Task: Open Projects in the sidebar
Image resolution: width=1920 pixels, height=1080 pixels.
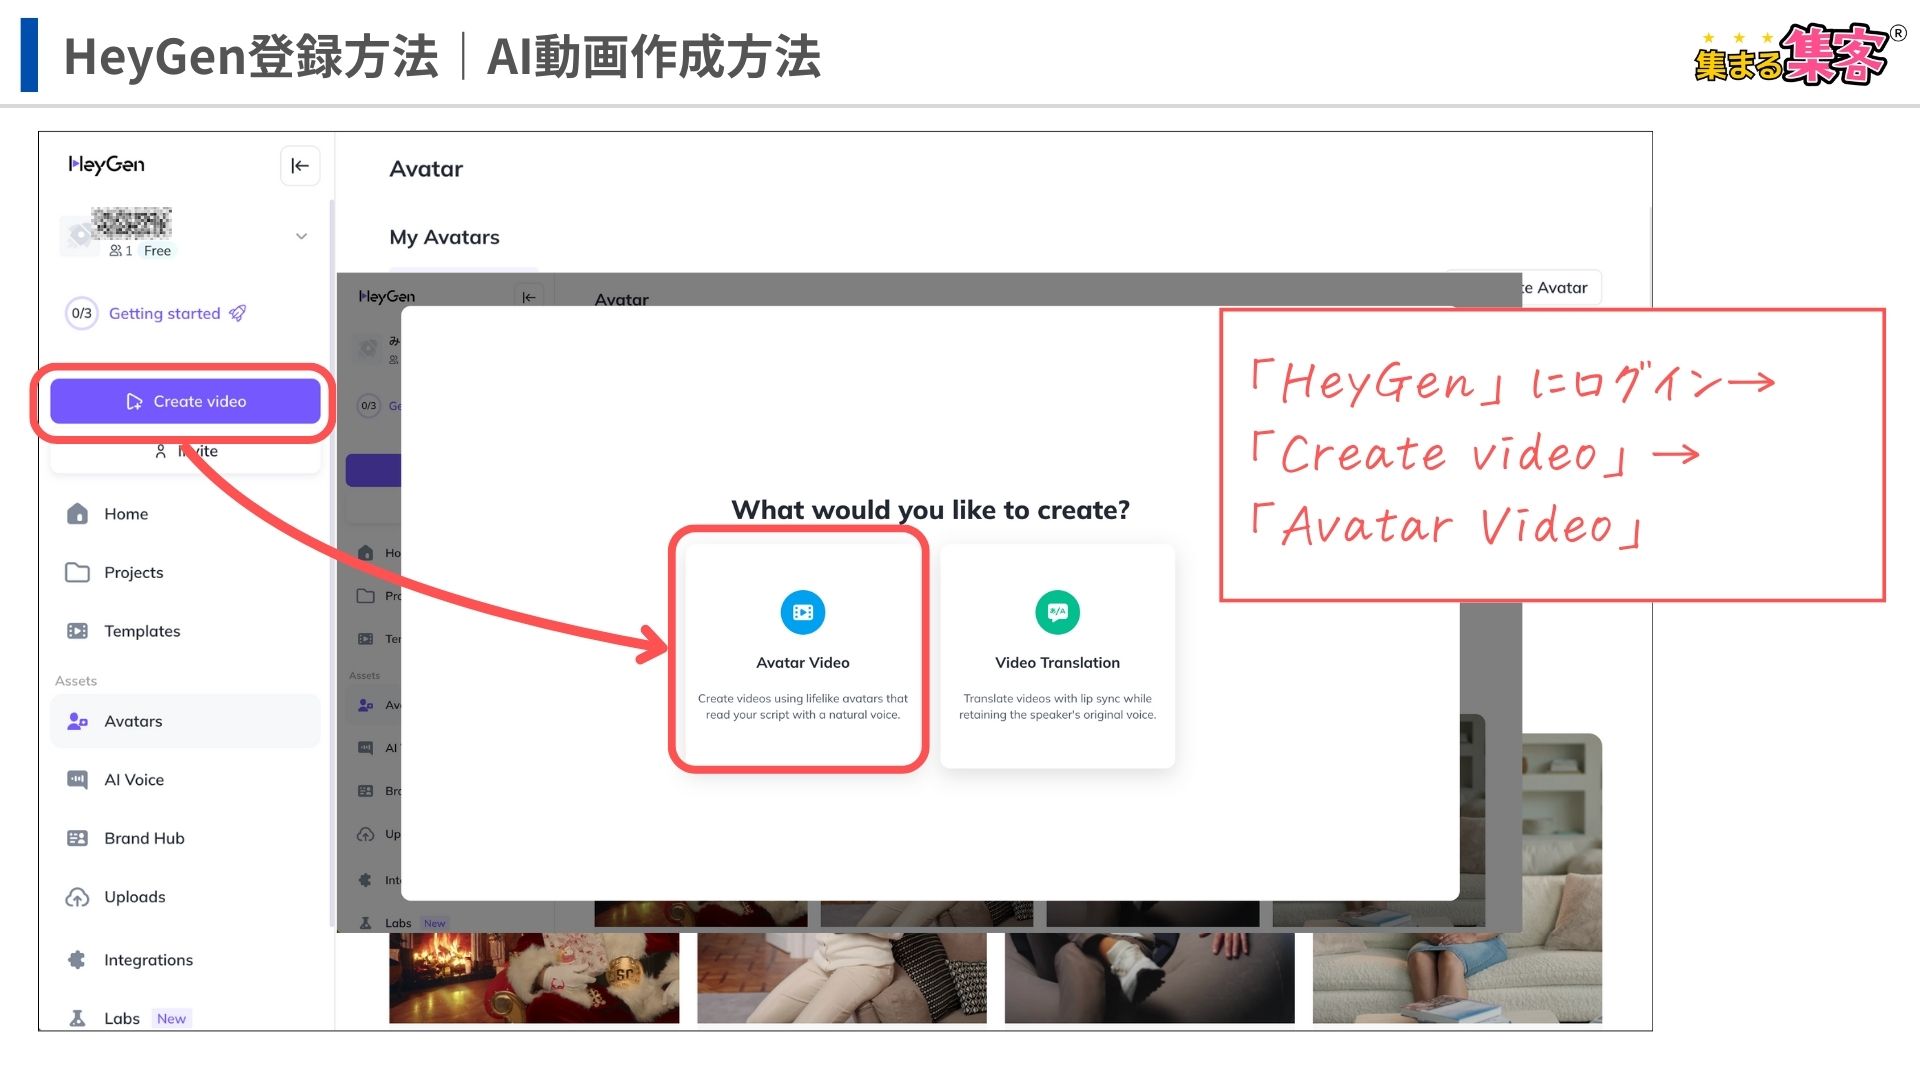Action: 185,572
